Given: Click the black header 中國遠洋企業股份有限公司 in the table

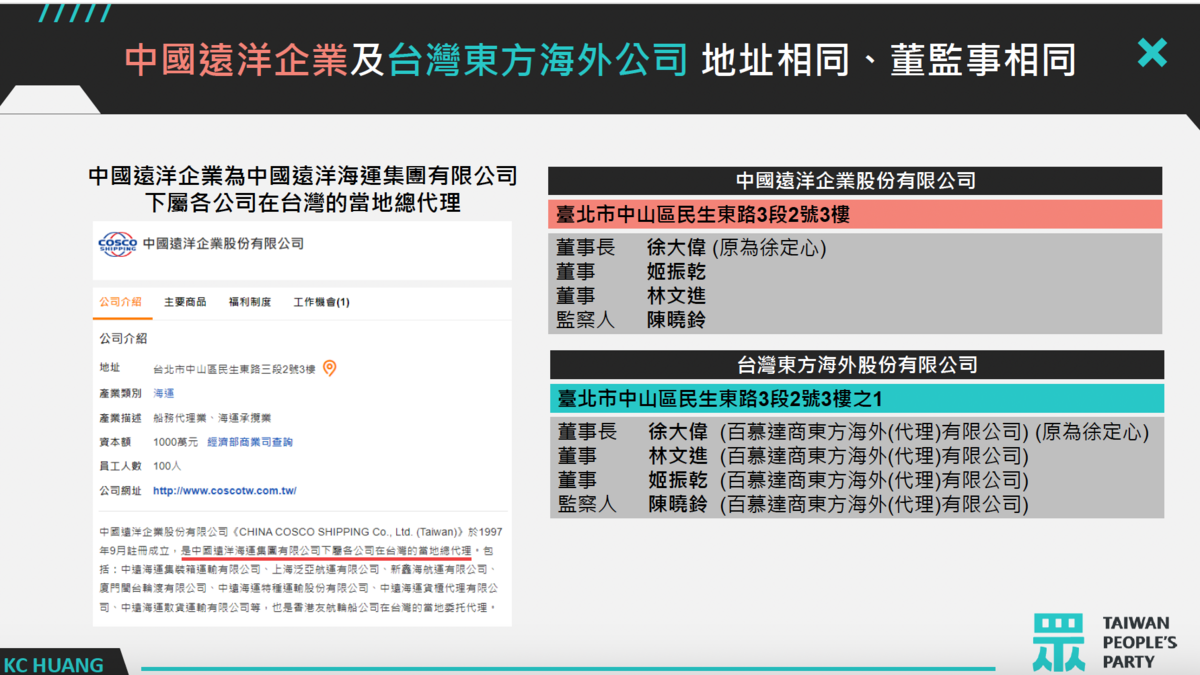Looking at the screenshot, I should [x=855, y=181].
